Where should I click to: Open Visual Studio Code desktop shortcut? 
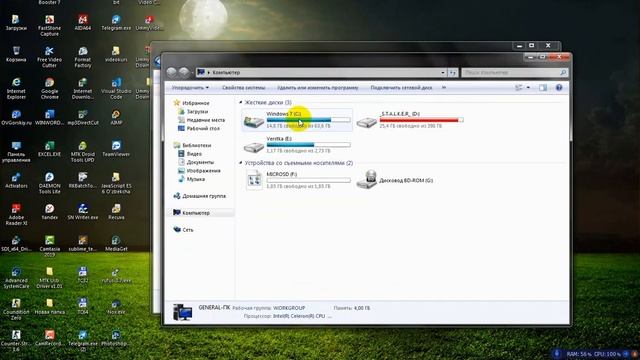click(116, 89)
